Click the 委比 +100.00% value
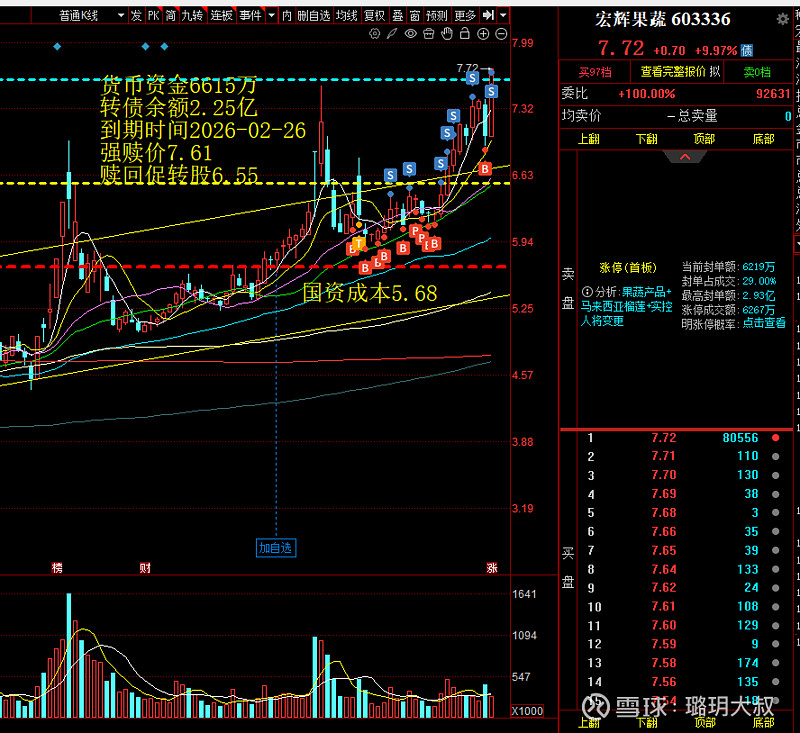 click(x=646, y=94)
